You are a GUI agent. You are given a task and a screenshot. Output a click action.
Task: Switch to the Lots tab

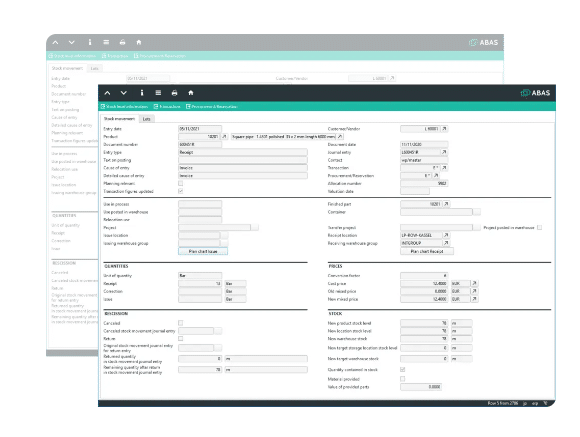146,119
